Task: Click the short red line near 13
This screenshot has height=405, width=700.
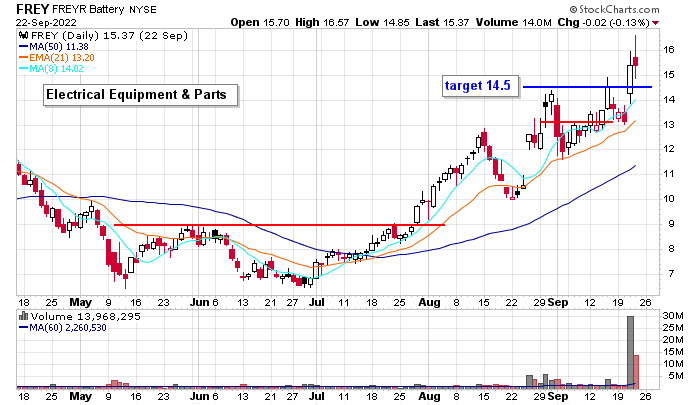Action: 576,121
